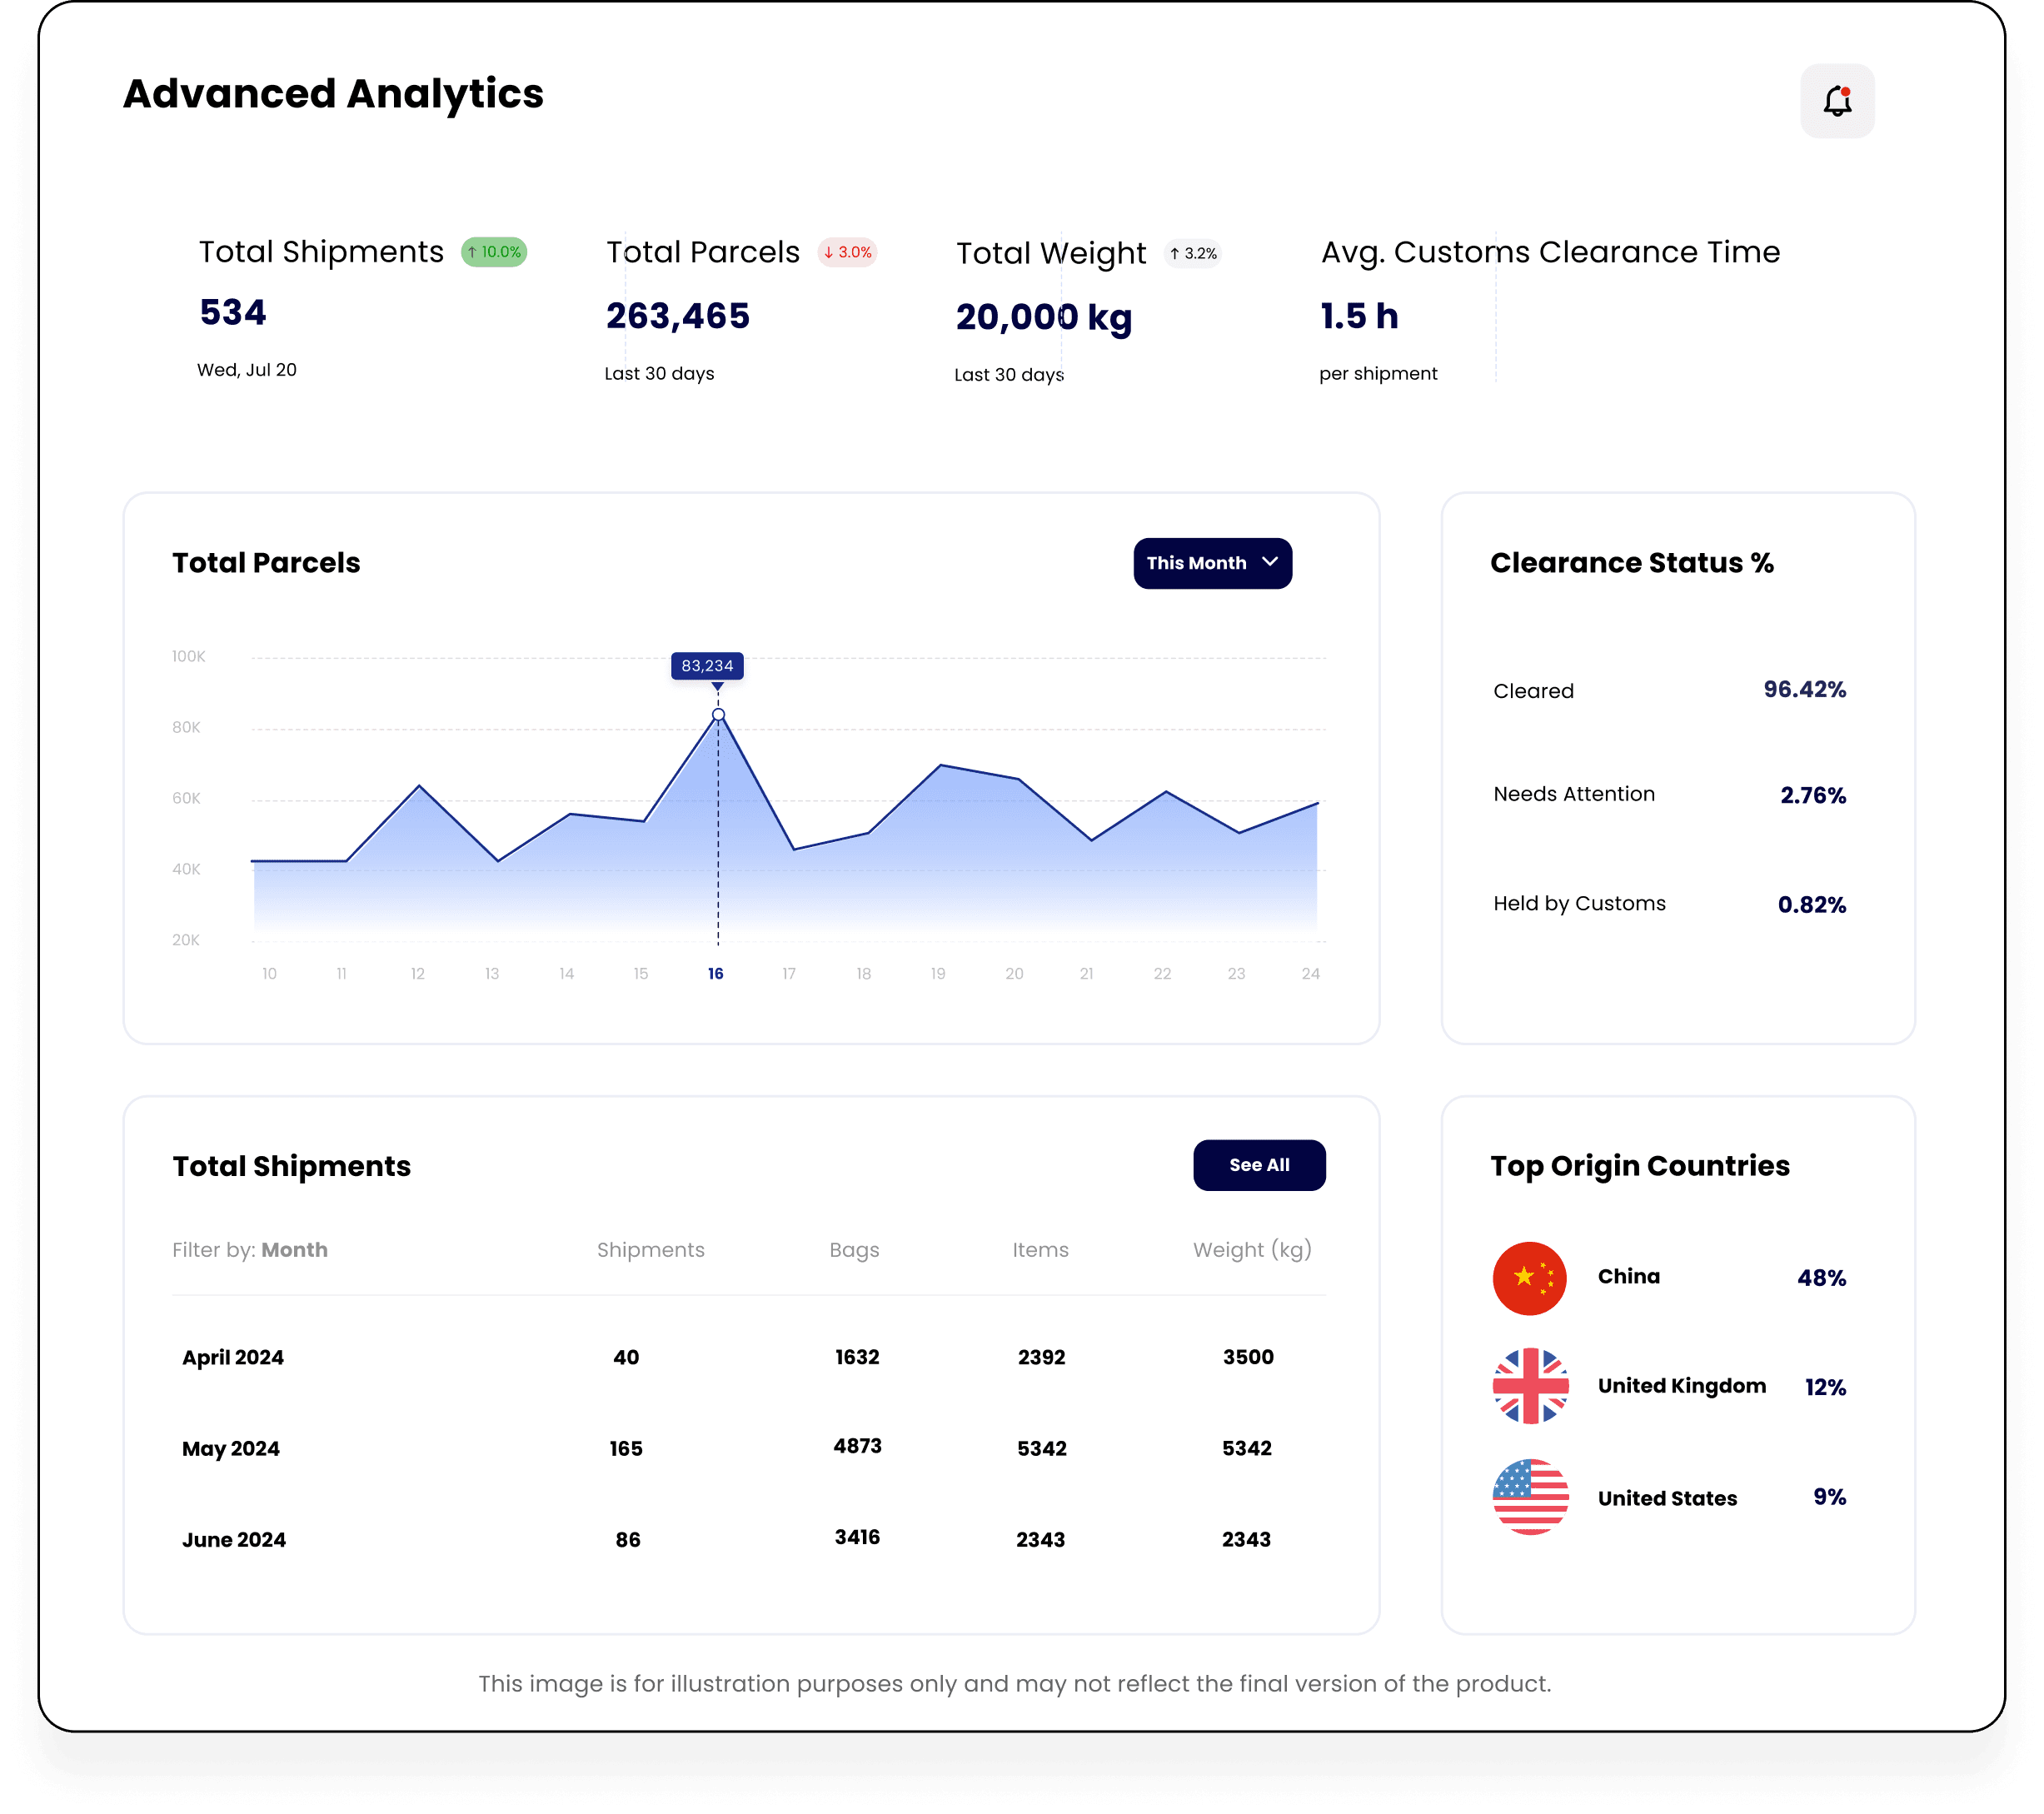Click the 3.2% Total Weight badge

click(1193, 254)
